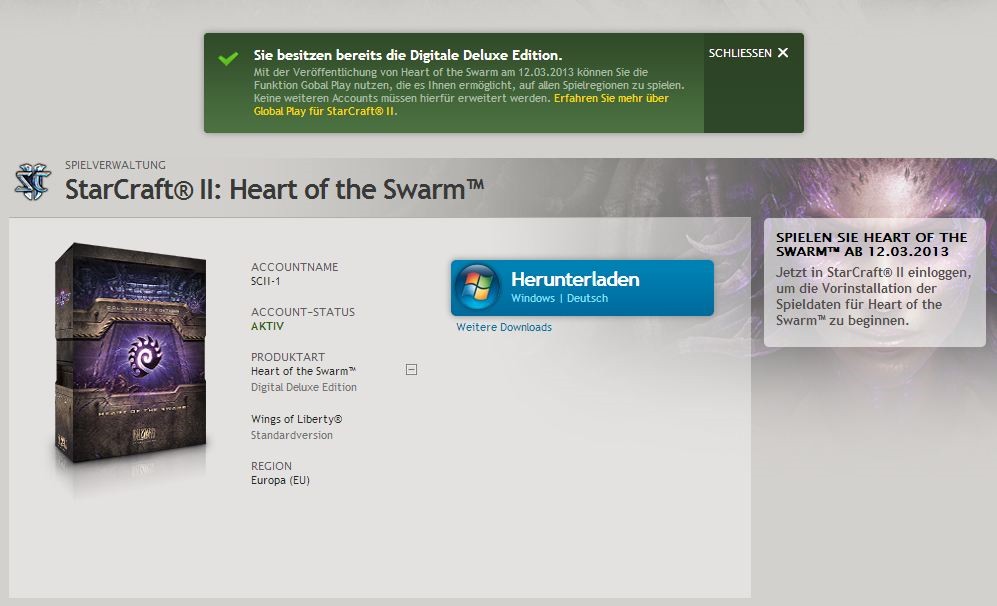This screenshot has height=606, width=997.
Task: Click the account name SCII-1
Action: pos(268,282)
